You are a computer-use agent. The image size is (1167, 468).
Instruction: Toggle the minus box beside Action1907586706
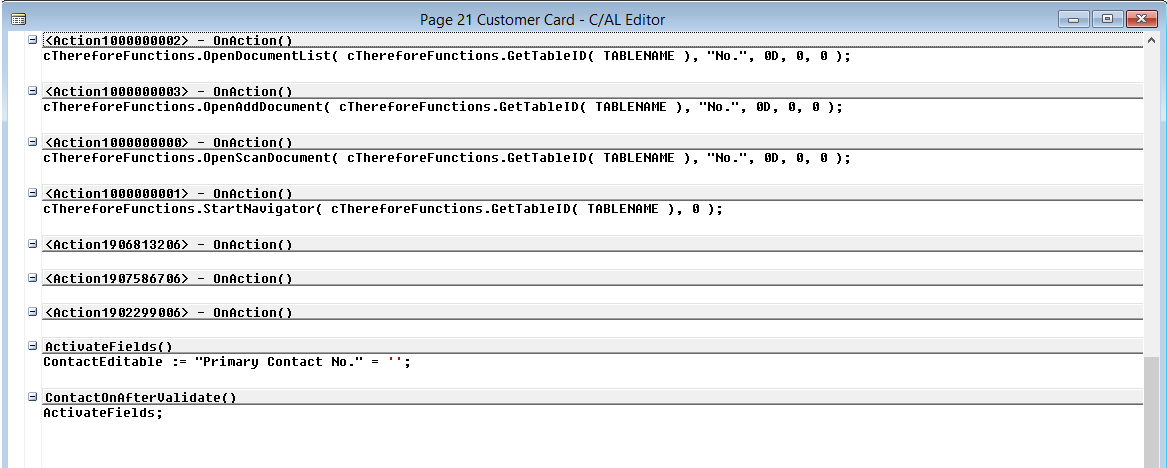pyautogui.click(x=33, y=278)
